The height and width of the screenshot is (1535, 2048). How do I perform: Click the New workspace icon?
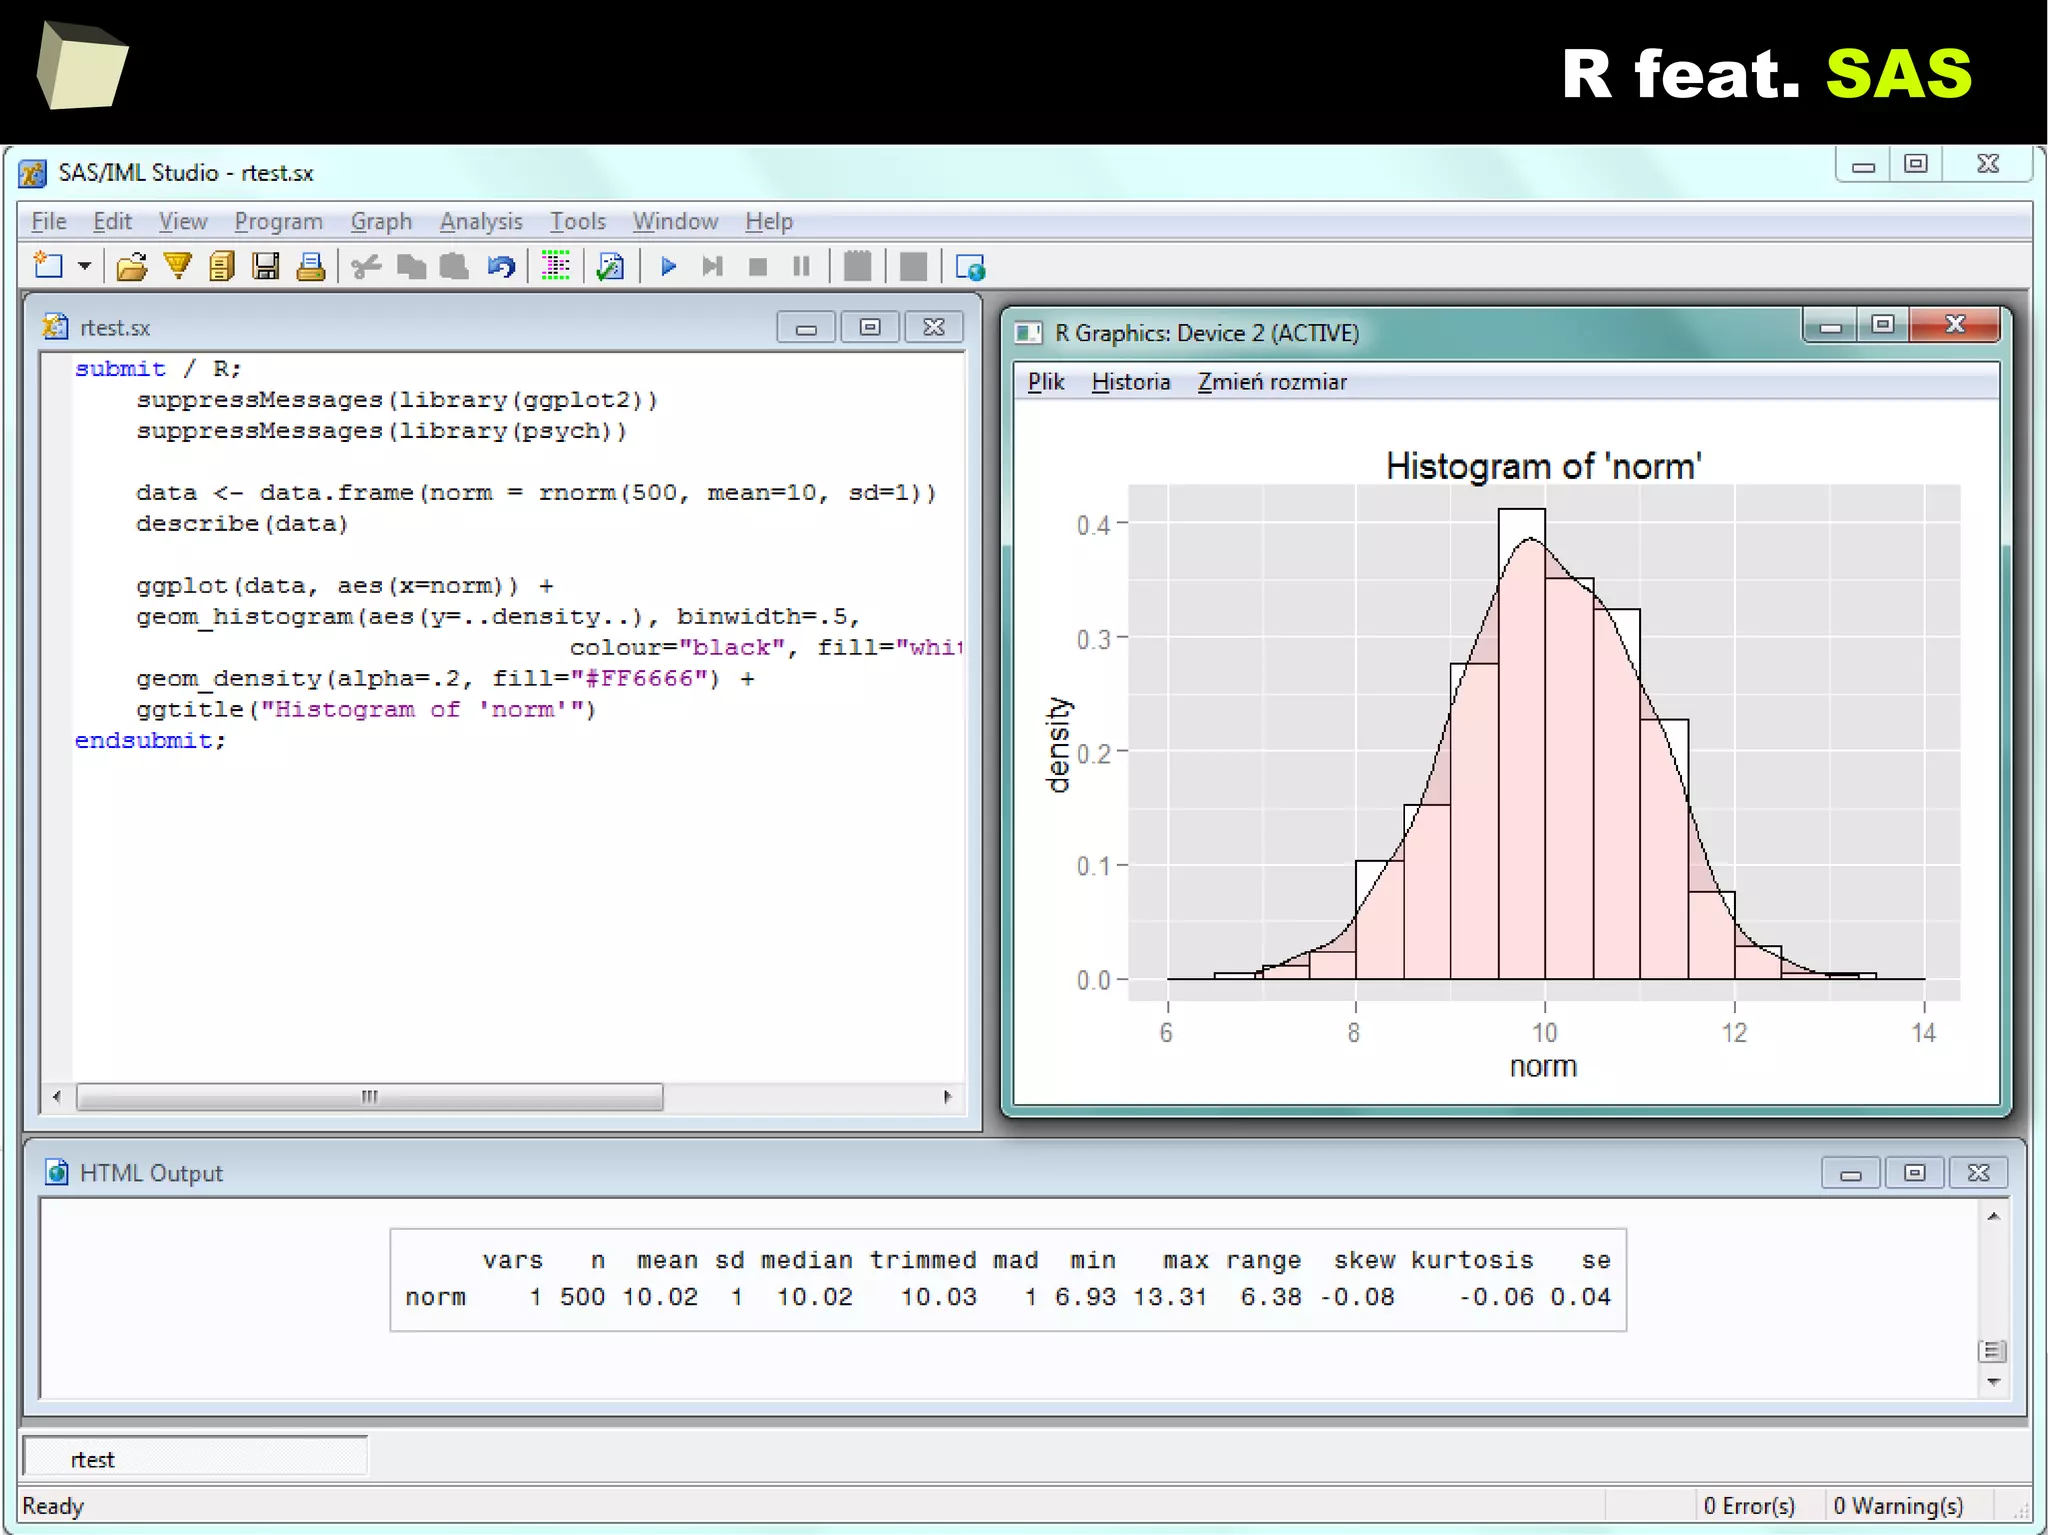pyautogui.click(x=47, y=266)
